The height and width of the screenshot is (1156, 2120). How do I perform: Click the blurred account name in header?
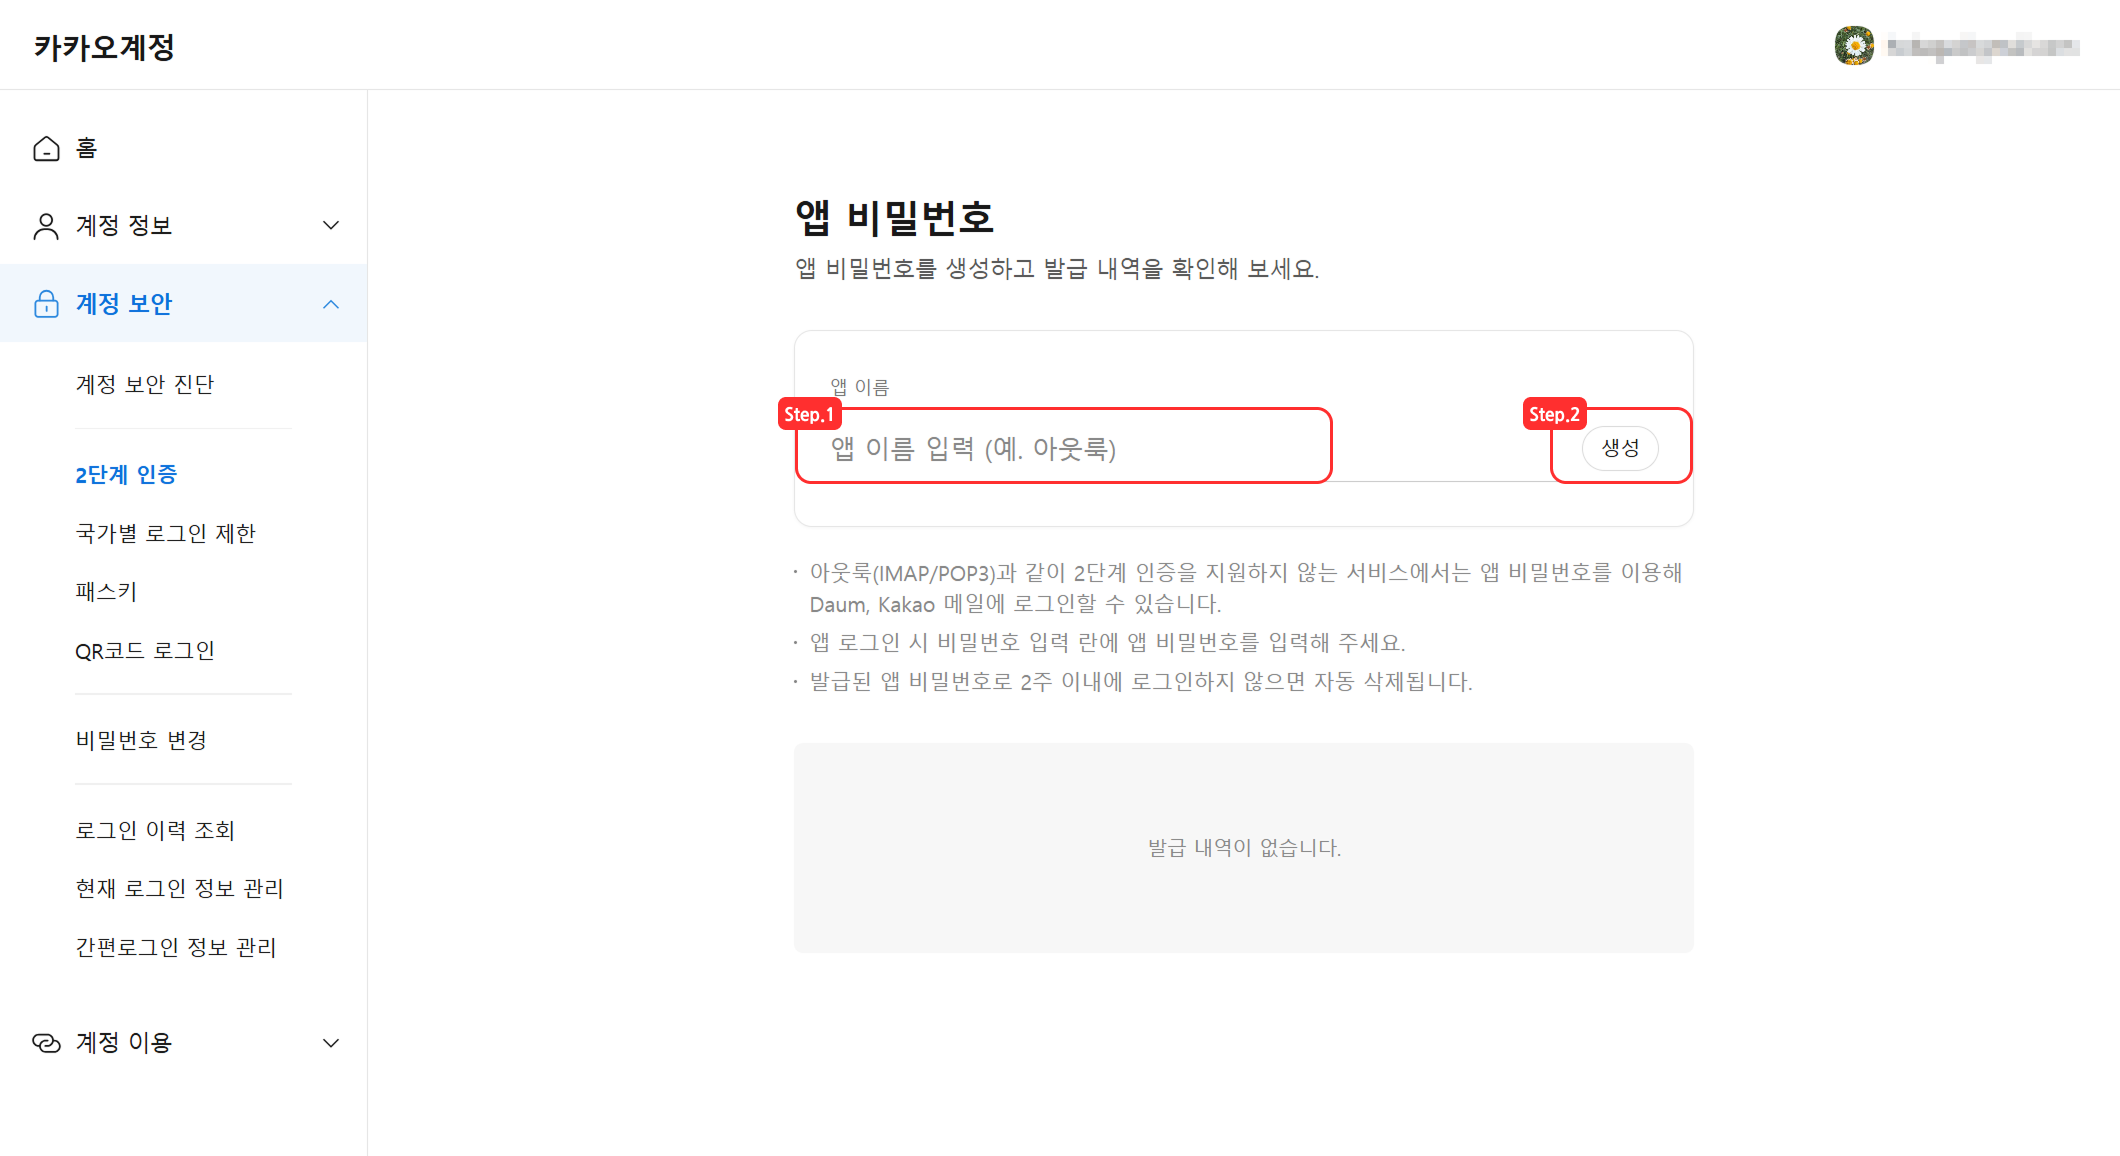point(1983,46)
